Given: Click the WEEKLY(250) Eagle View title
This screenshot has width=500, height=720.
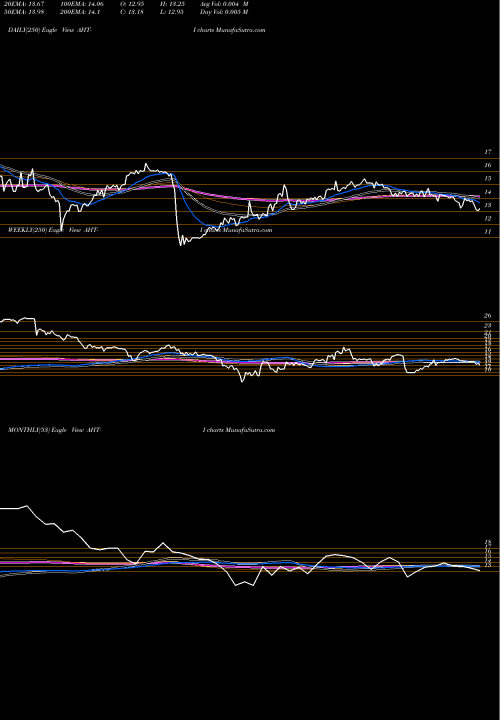Looking at the screenshot, I should point(53,230).
